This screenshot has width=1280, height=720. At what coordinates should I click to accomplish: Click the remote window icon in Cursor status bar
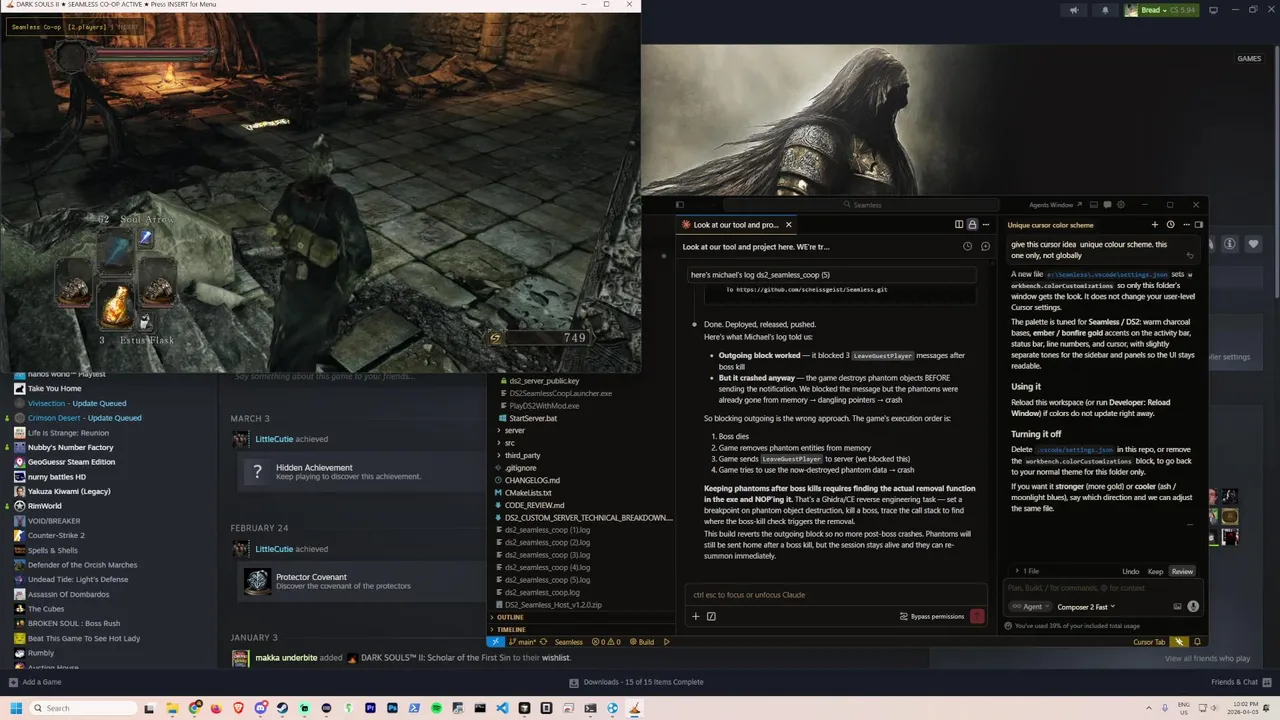(x=496, y=642)
